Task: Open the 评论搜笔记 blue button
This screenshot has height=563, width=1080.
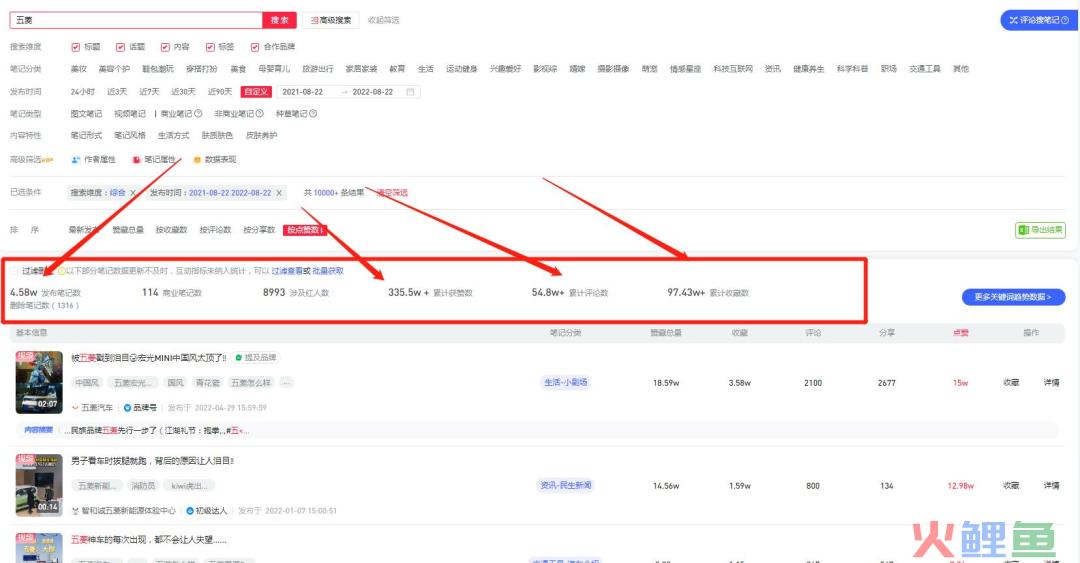Action: [1039, 20]
